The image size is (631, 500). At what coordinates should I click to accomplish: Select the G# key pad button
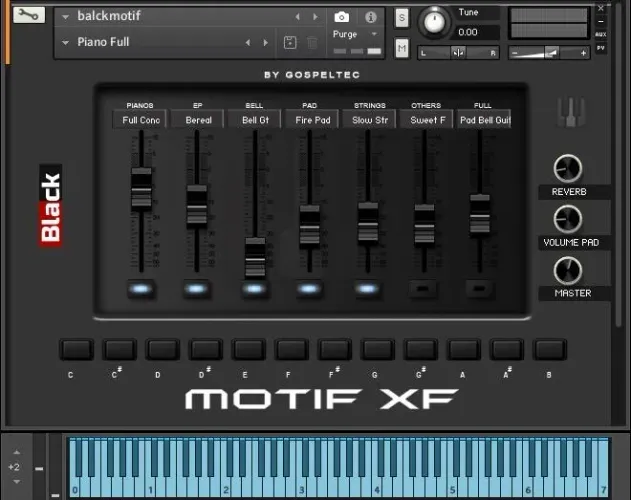pos(421,349)
